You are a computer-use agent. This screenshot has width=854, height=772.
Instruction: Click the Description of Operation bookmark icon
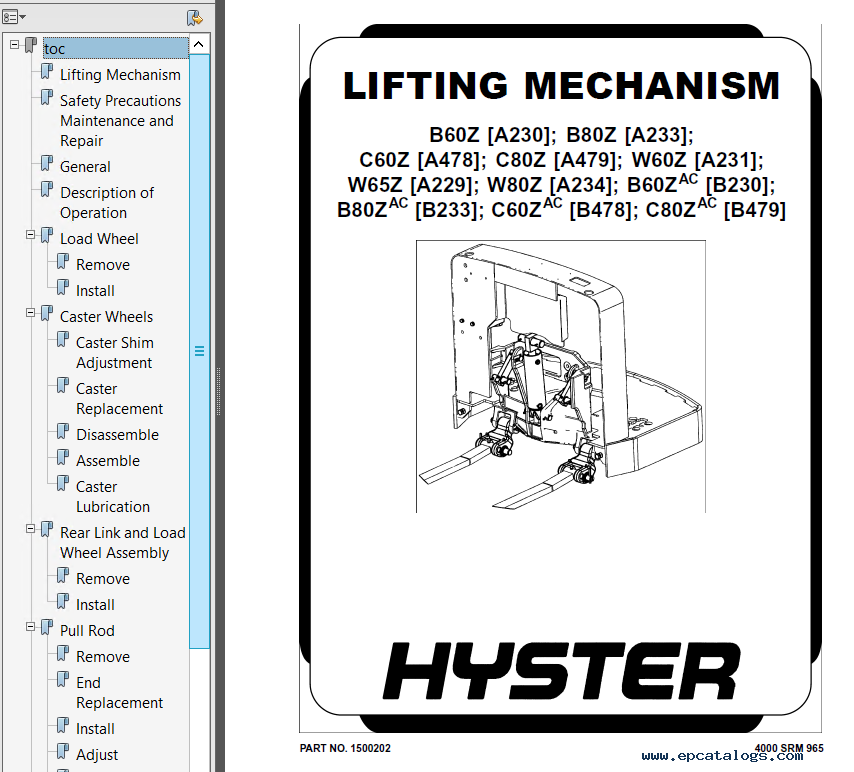pyautogui.click(x=47, y=190)
